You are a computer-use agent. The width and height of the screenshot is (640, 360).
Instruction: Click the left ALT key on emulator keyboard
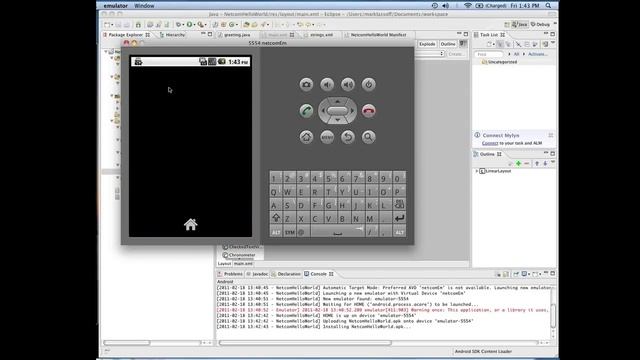click(x=276, y=232)
